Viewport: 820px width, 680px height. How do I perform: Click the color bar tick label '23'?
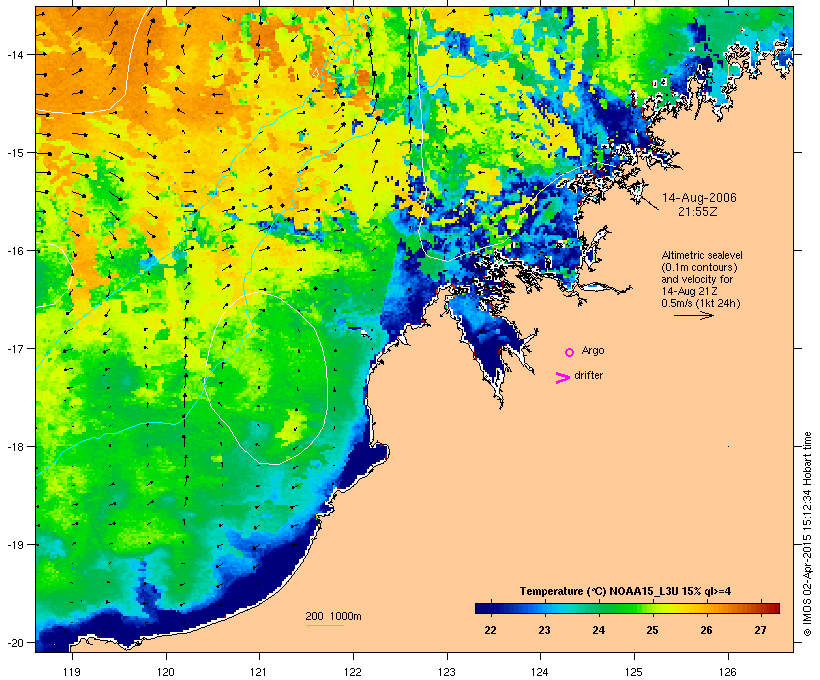click(x=544, y=630)
